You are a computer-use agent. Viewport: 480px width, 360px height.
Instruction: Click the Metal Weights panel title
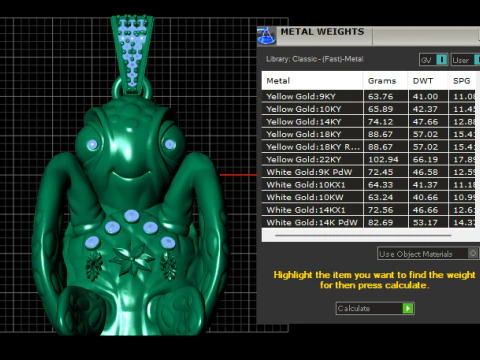[322, 32]
